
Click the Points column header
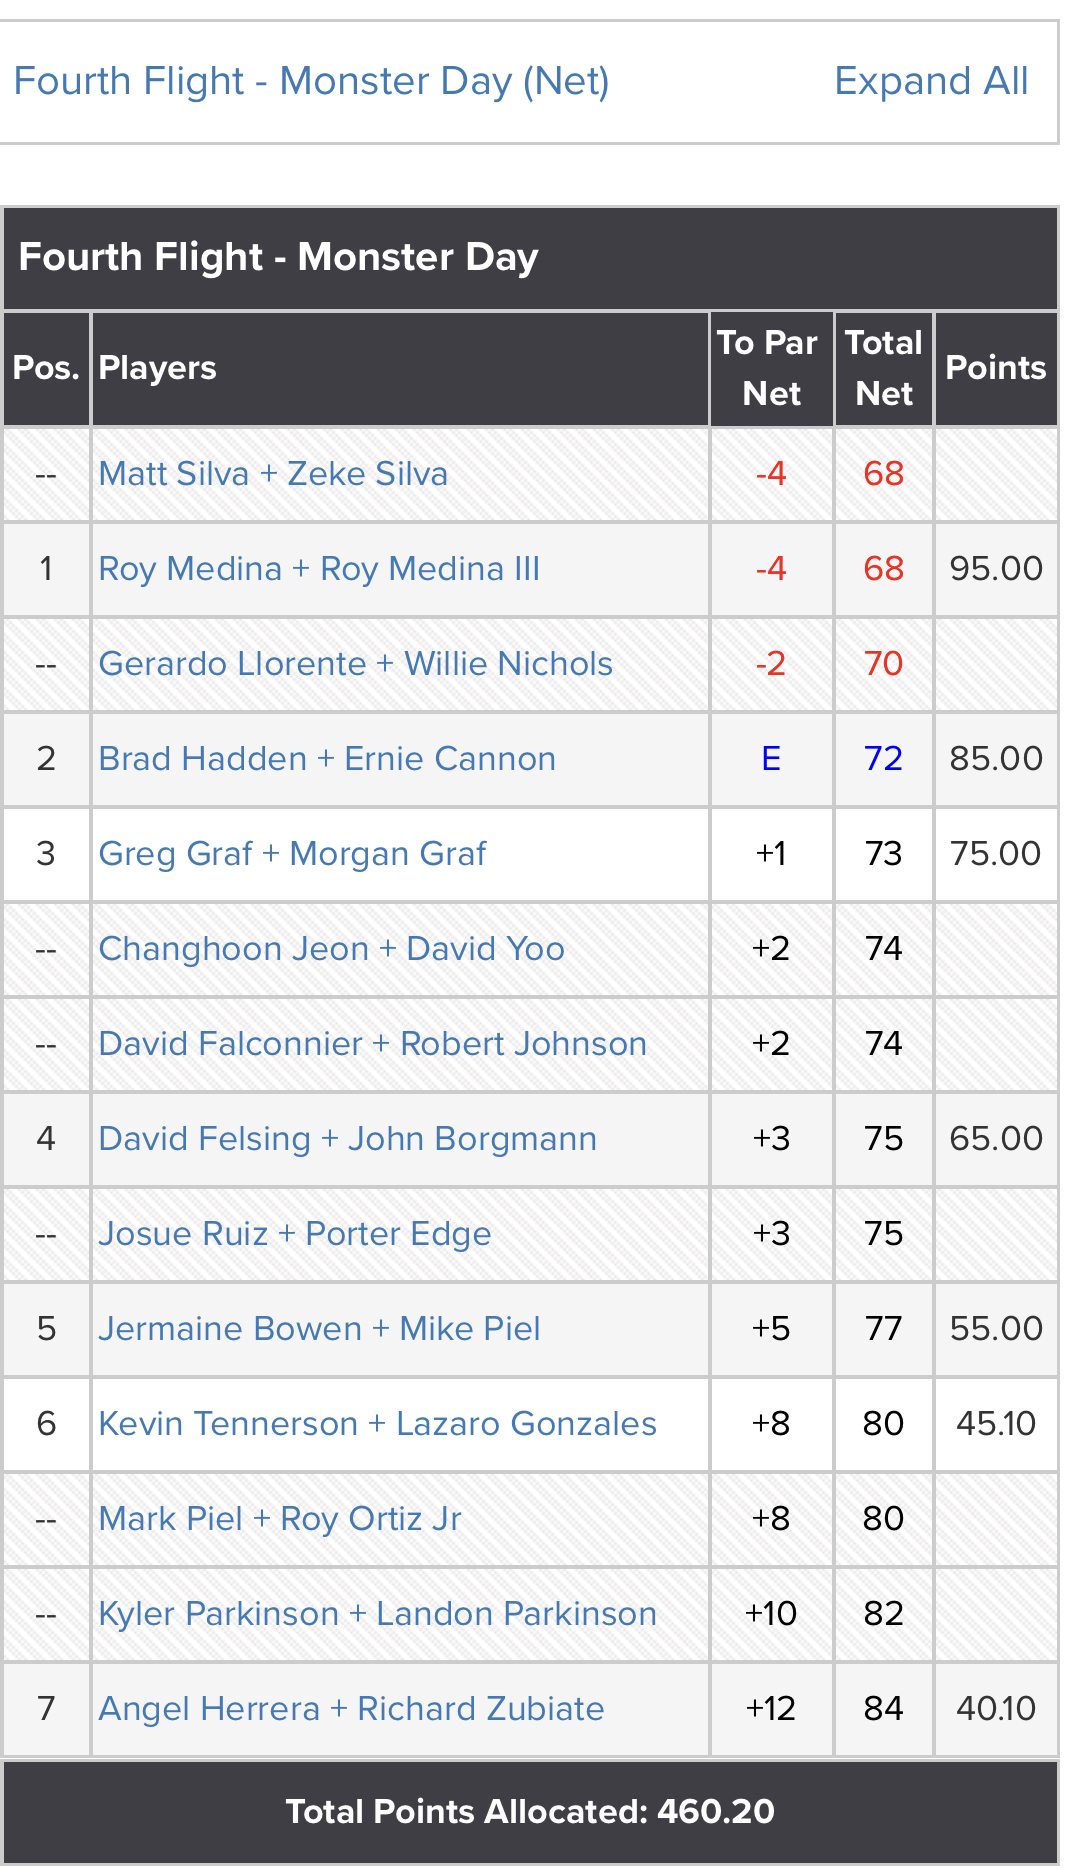[x=996, y=368]
